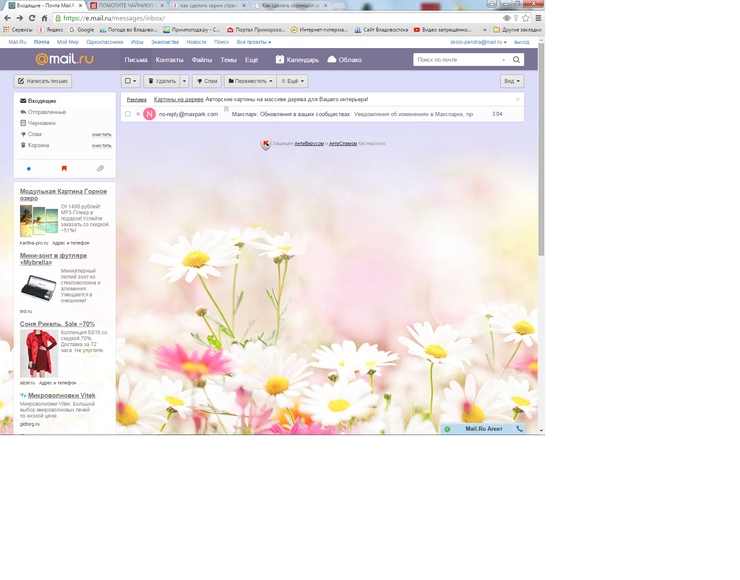Viewport: 740px width, 580px height.
Task: Open the Контакты tab in the header
Action: (x=169, y=60)
